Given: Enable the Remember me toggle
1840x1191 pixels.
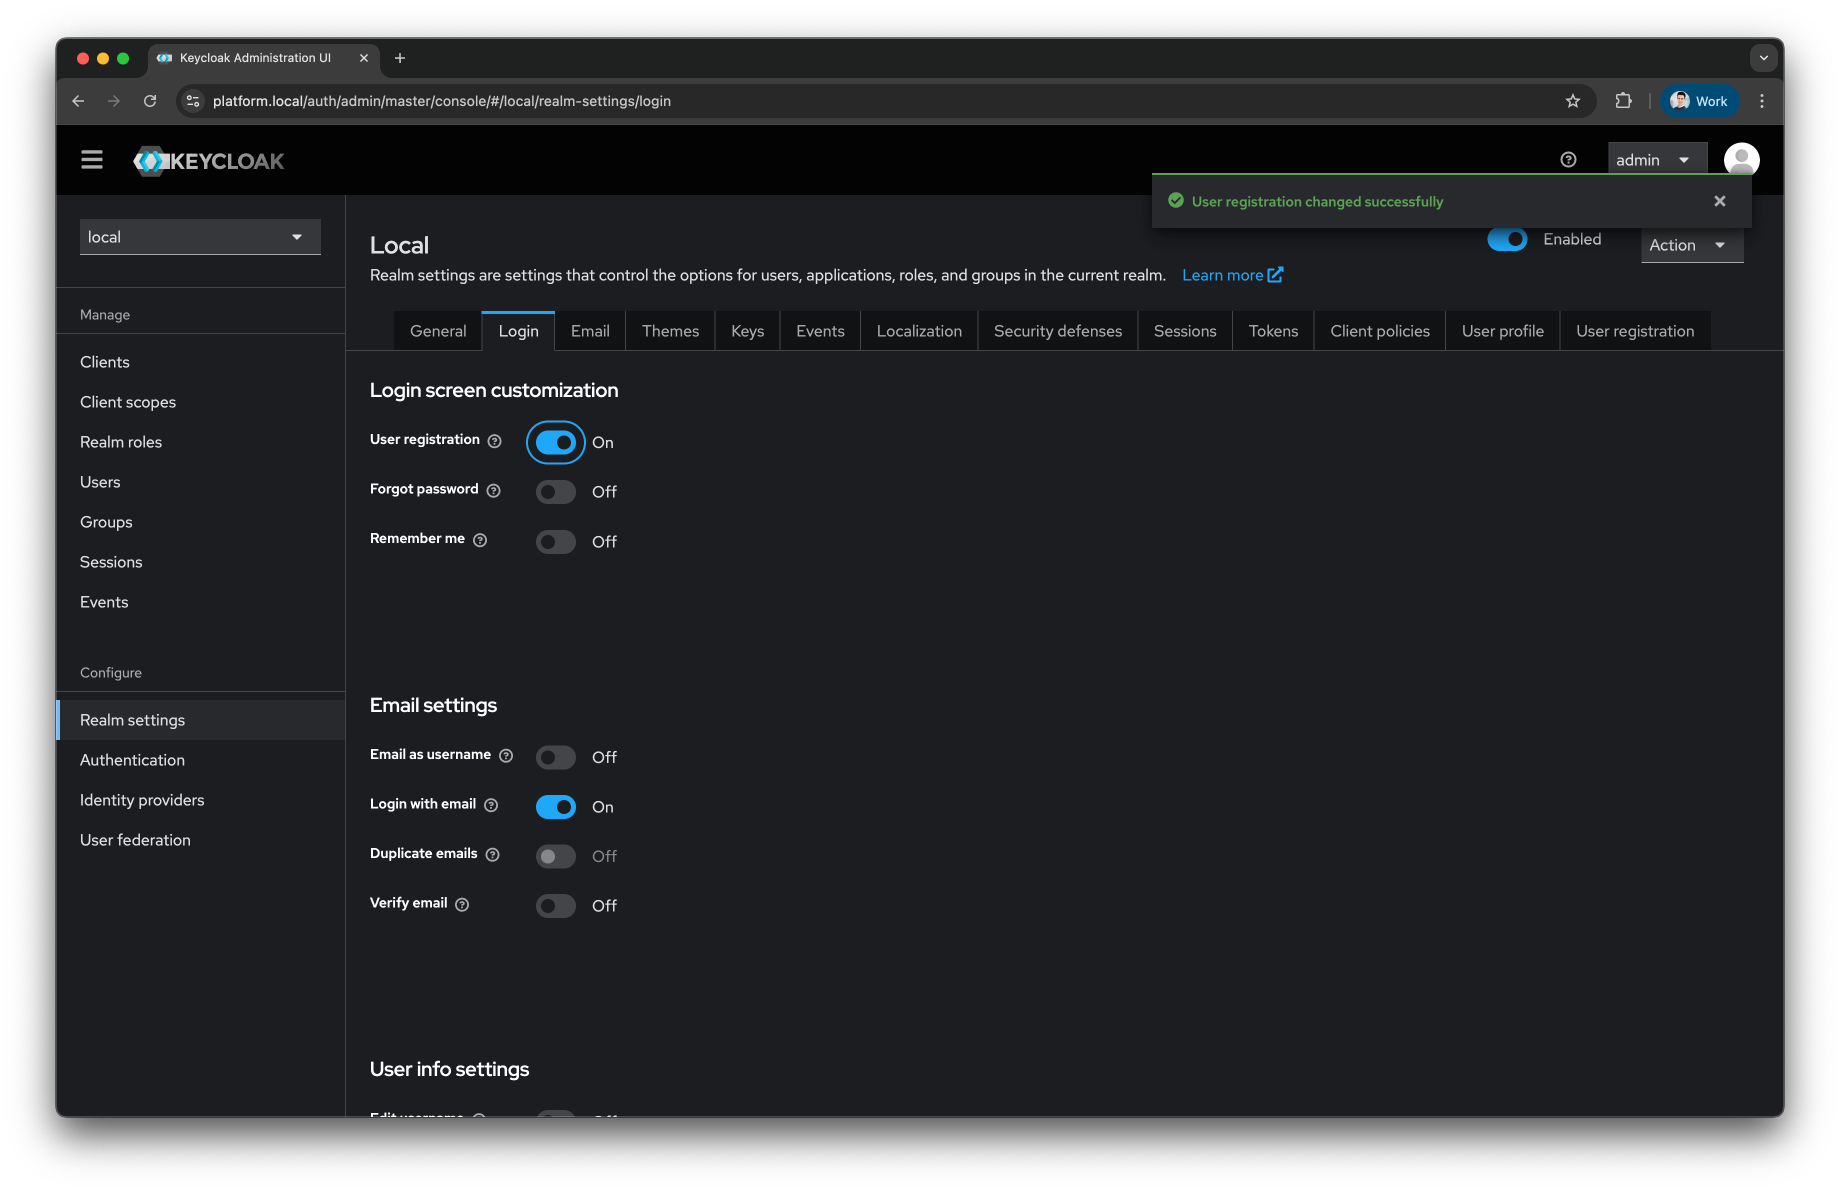Looking at the screenshot, I should pyautogui.click(x=555, y=541).
